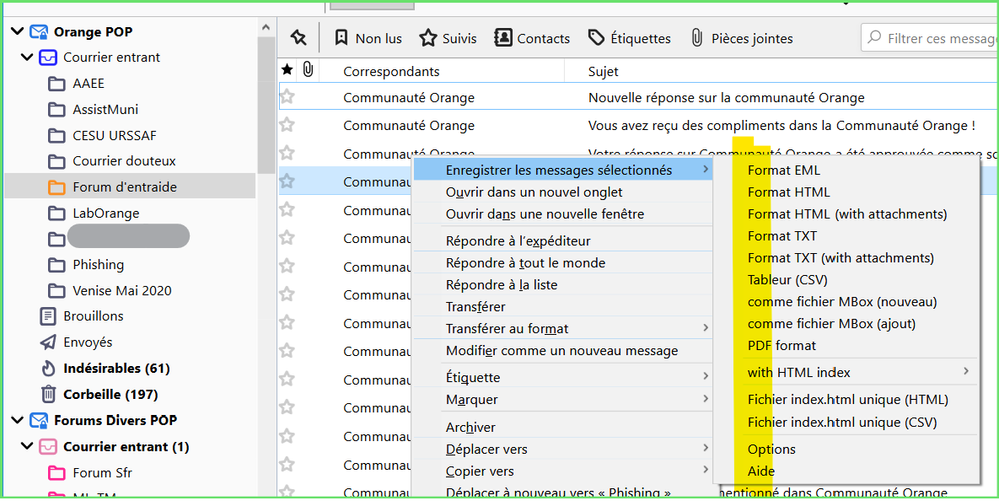
Task: Star the 'Vous avez reçu des compliments' message
Action: click(287, 125)
